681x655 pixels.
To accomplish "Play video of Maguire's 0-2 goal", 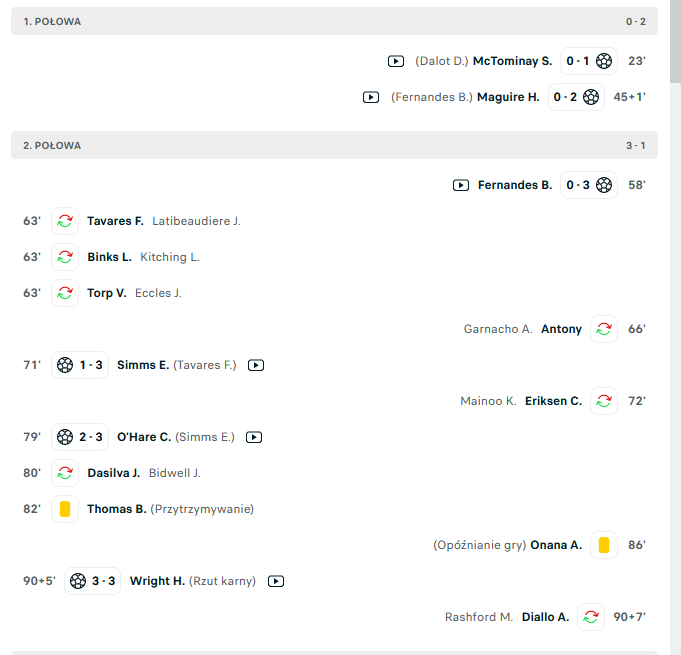I will (371, 97).
